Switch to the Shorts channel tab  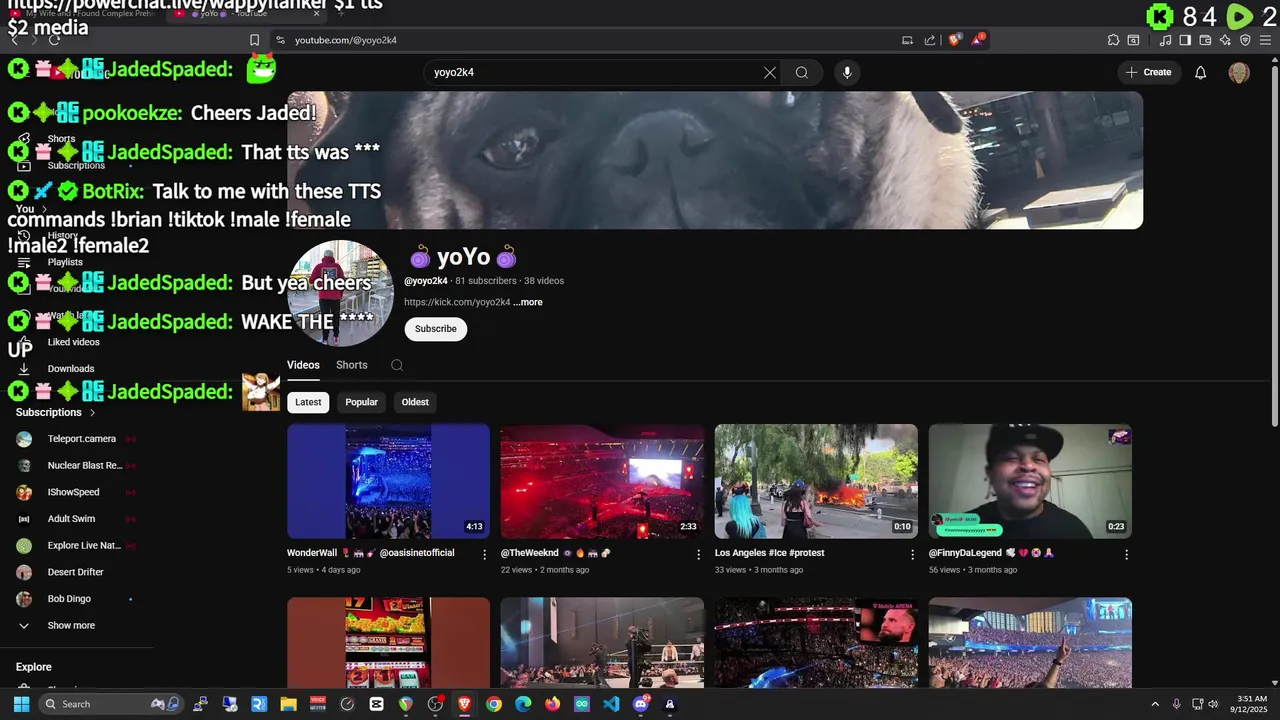point(352,365)
